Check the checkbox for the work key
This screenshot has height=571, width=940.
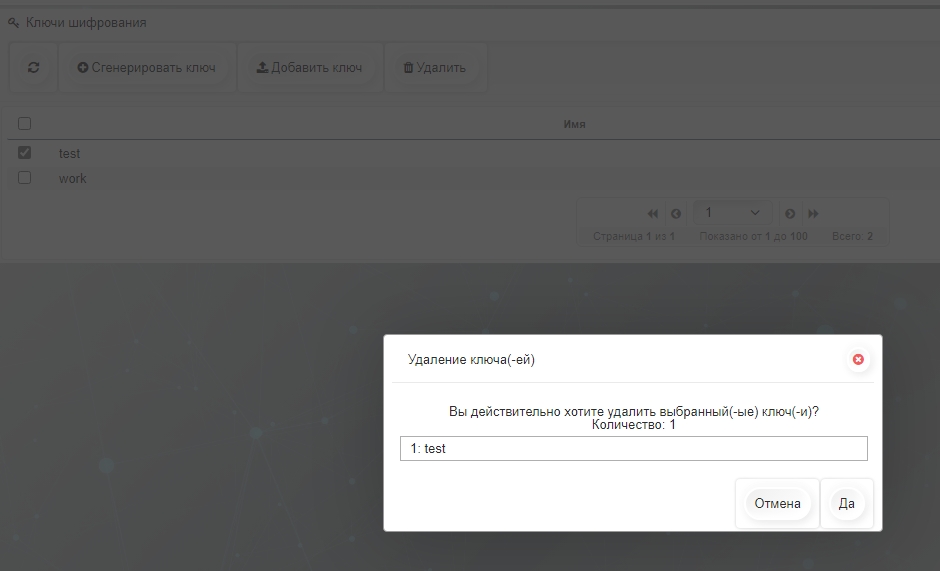[24, 178]
